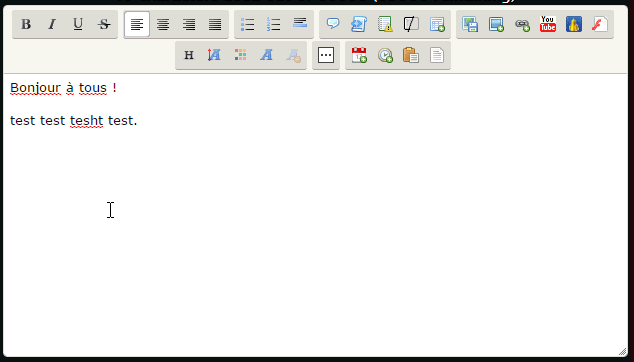Screen dimensions: 634x362
Task: Enable underline formatting
Action: (x=78, y=24)
